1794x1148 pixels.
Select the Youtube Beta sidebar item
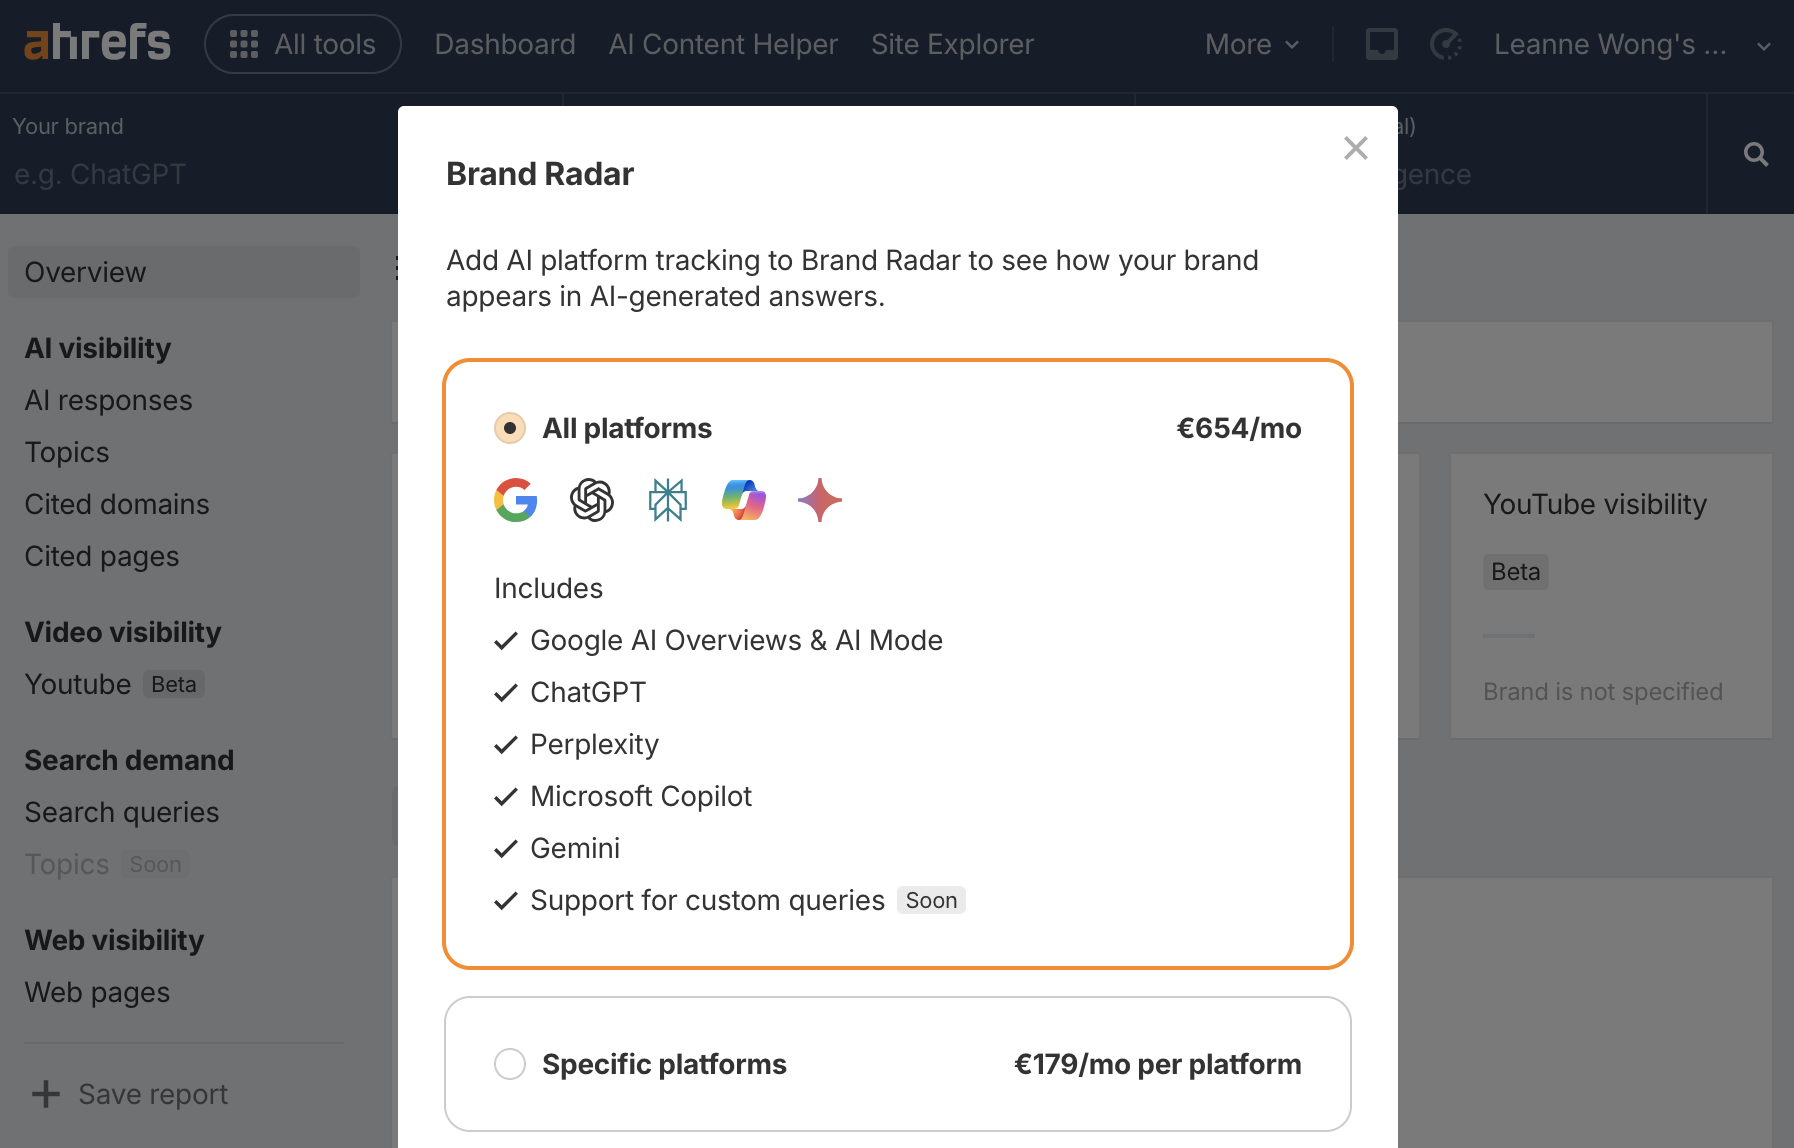(x=78, y=684)
